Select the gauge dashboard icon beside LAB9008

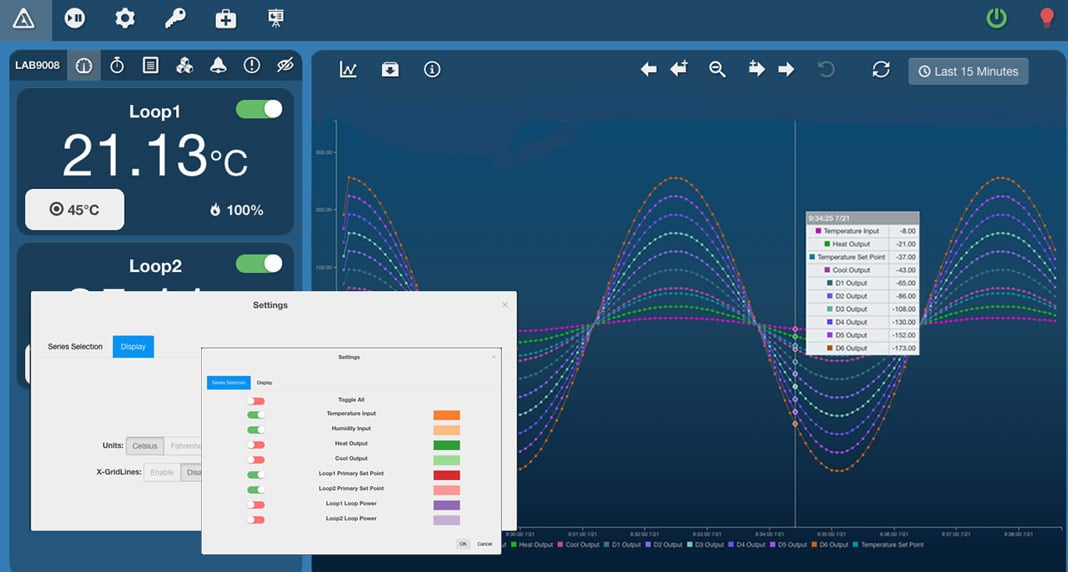pyautogui.click(x=84, y=65)
